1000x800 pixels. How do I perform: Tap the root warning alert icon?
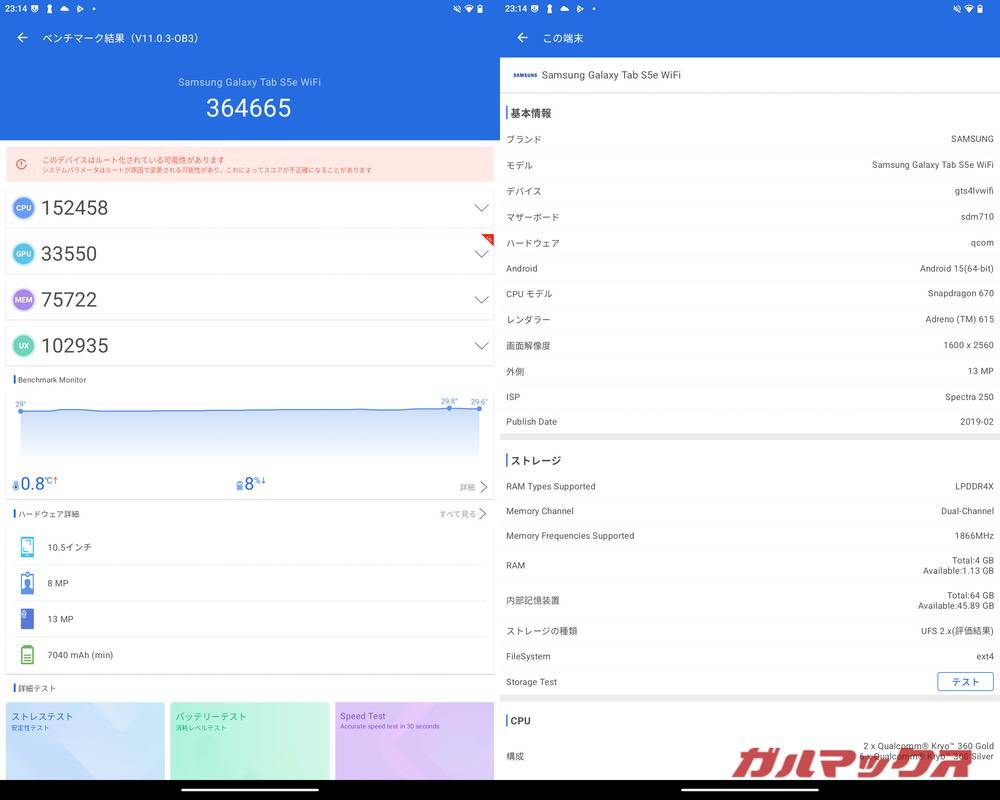23,164
